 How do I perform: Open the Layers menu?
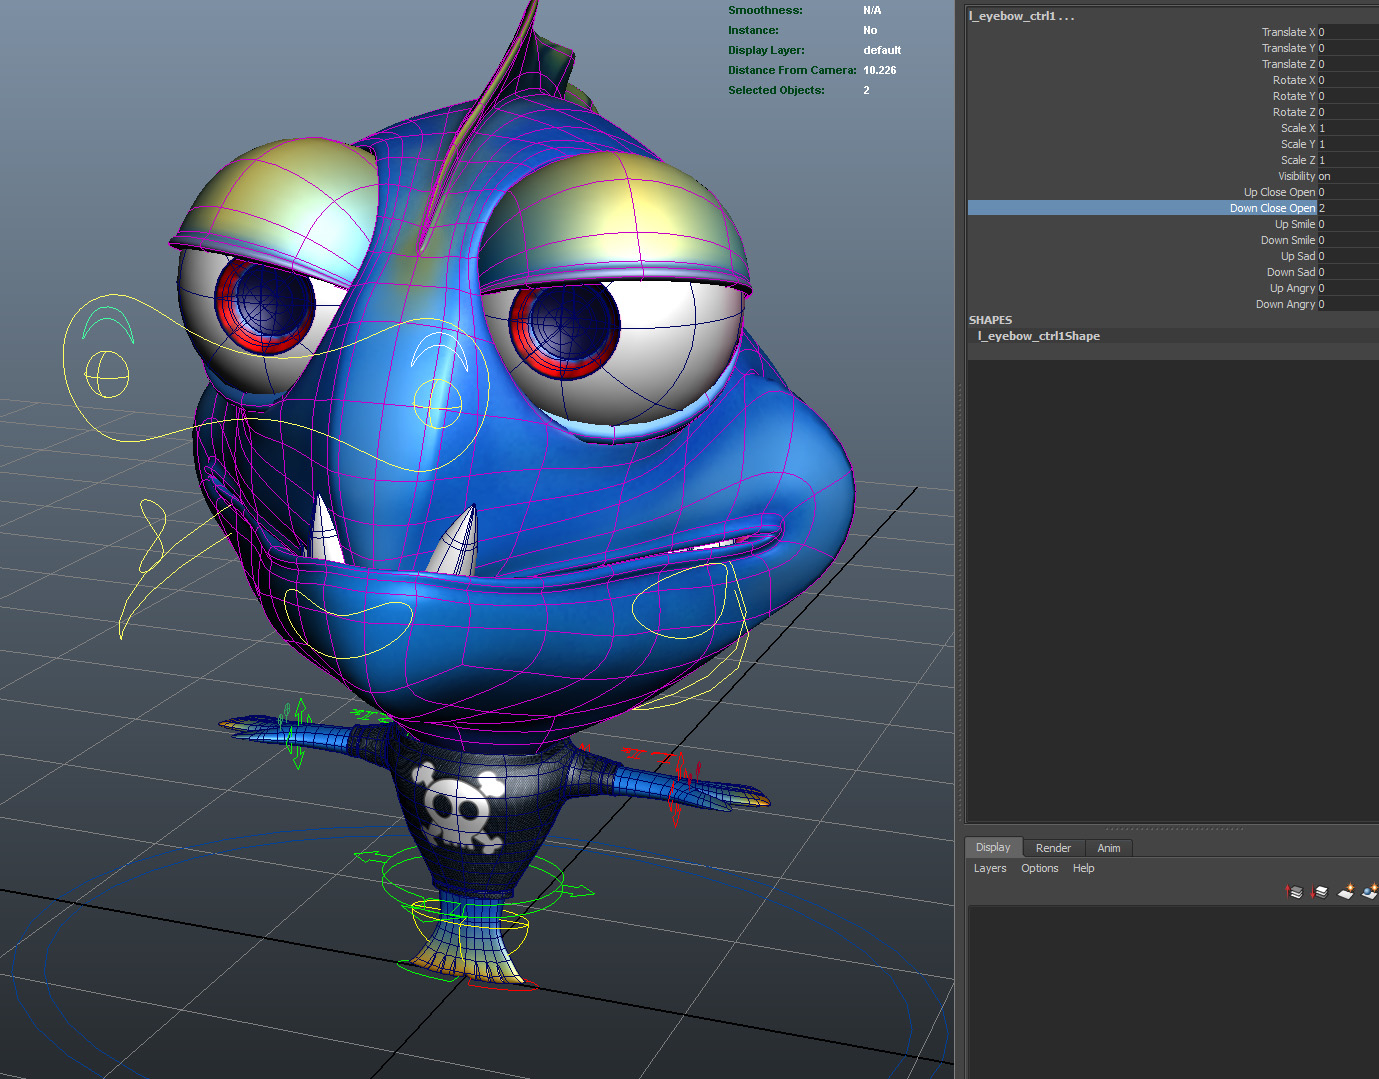[990, 869]
